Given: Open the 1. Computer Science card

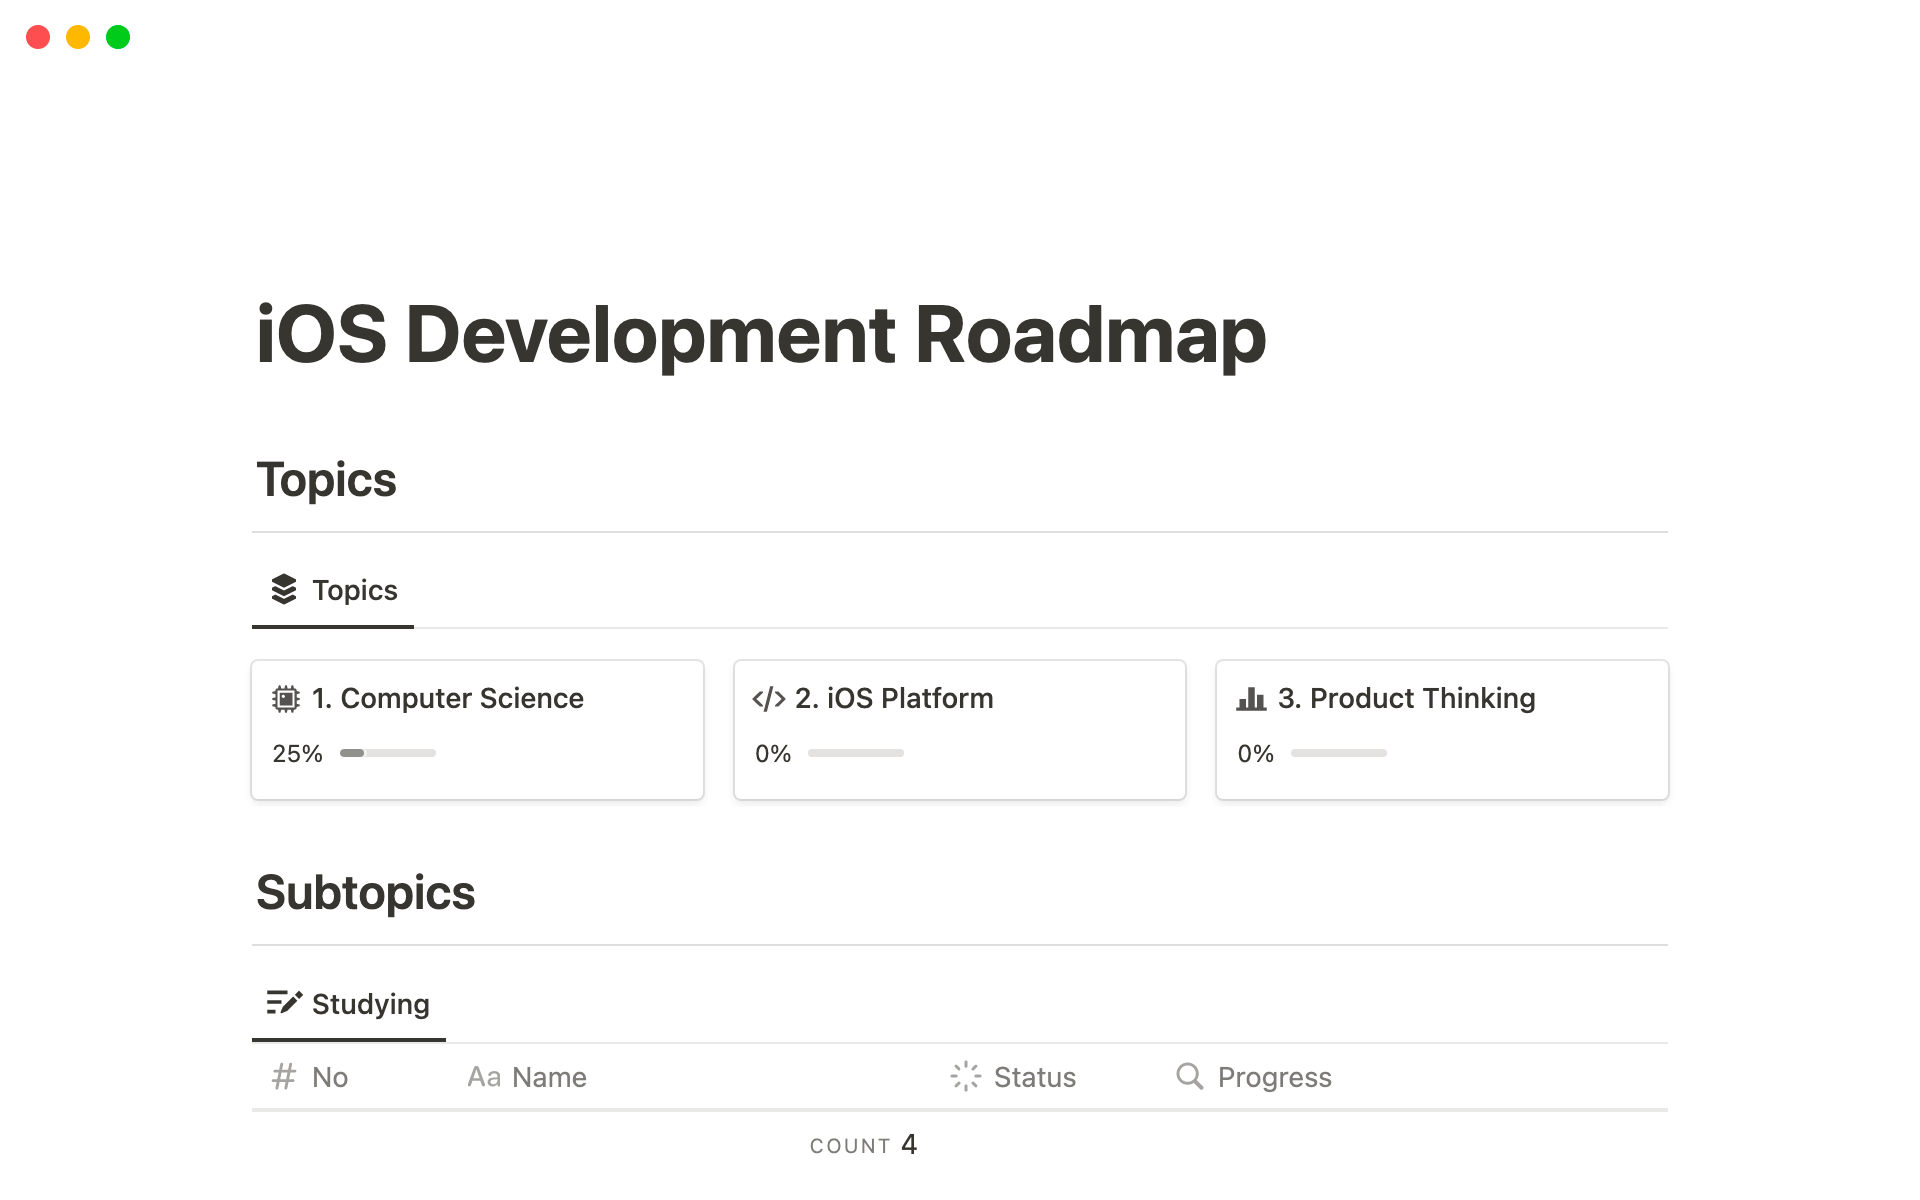Looking at the screenshot, I should coord(462,698).
